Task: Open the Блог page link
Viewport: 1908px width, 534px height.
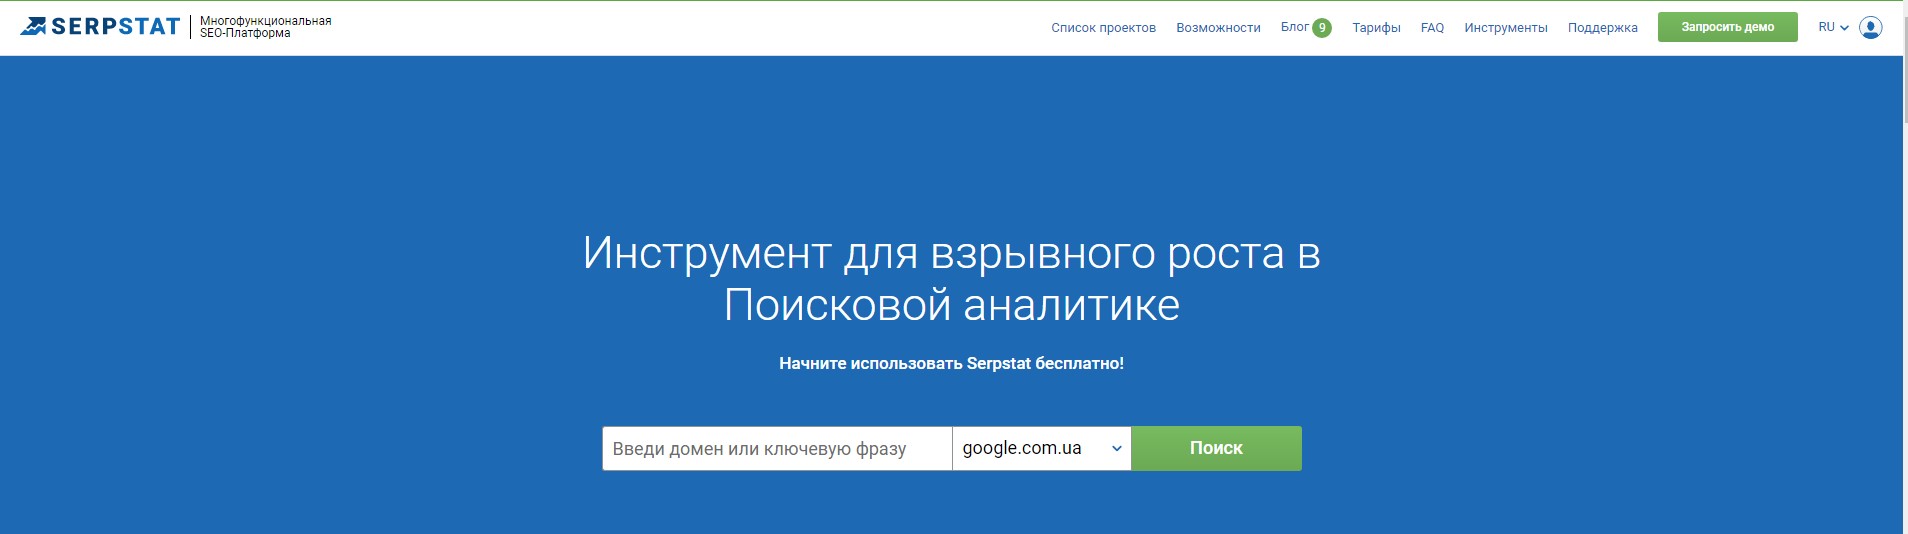Action: [1294, 27]
